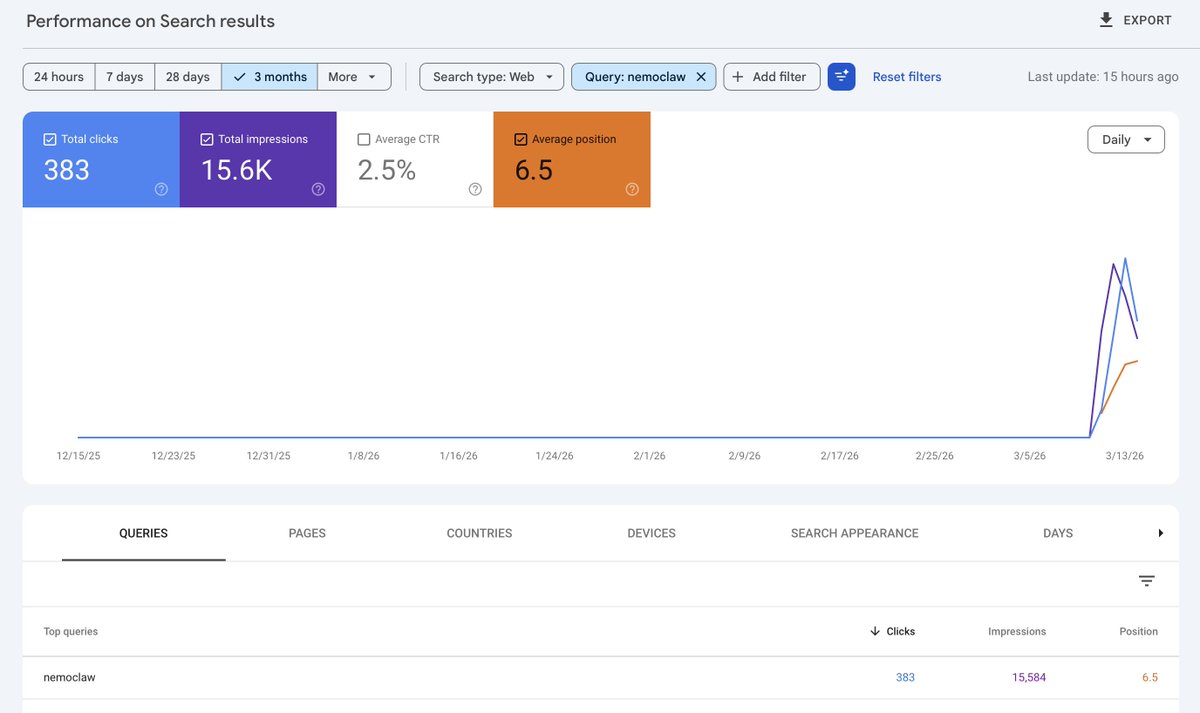Uncheck the Average position checkbox
The image size is (1200, 713).
coord(521,140)
